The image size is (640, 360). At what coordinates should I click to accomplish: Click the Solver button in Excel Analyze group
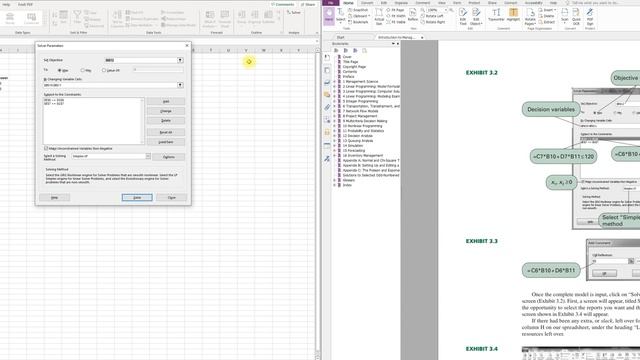click(x=294, y=13)
